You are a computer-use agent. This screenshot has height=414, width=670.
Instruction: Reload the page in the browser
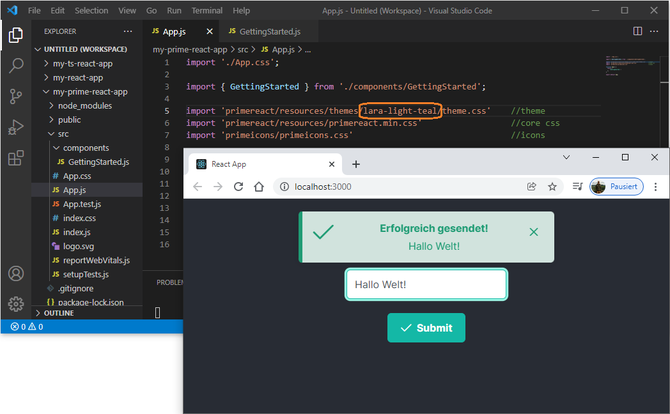(239, 186)
